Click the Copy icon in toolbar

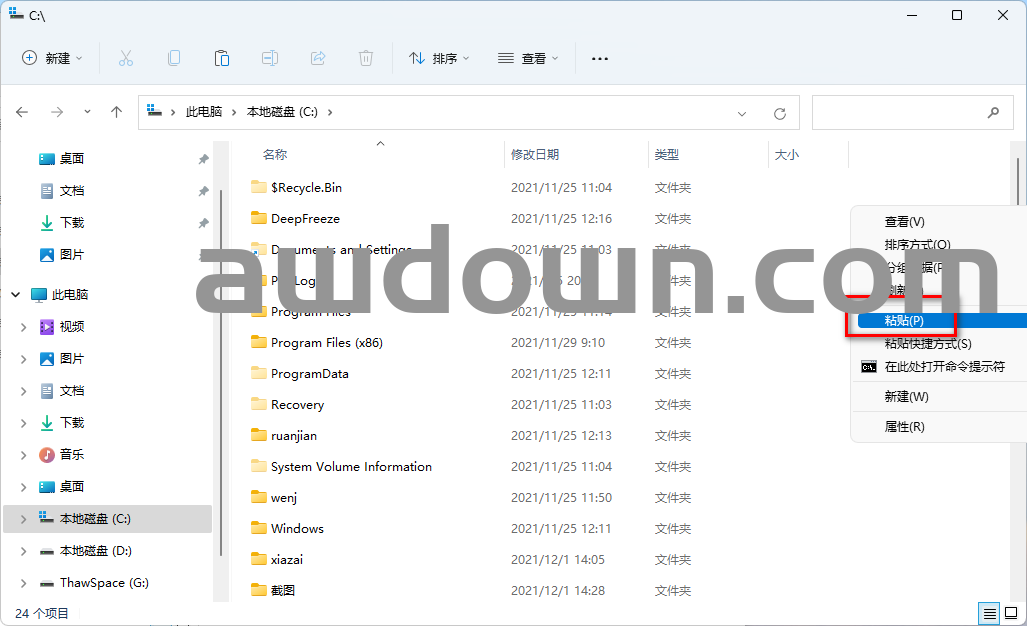point(174,58)
